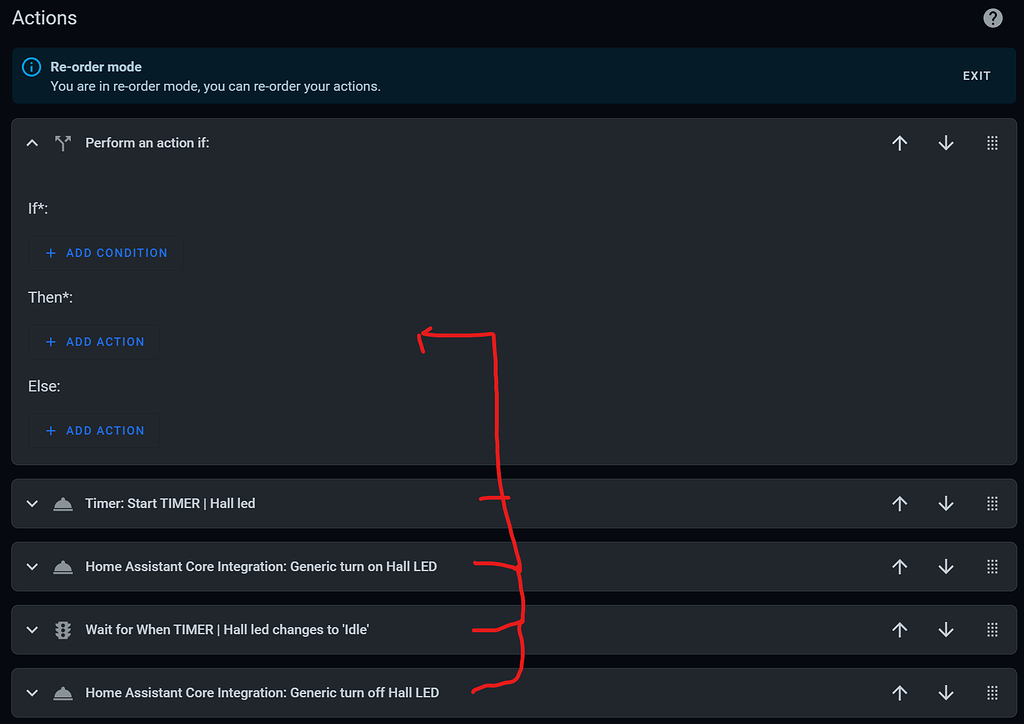Collapse the Perform an action if card
This screenshot has width=1024, height=724.
coord(31,143)
